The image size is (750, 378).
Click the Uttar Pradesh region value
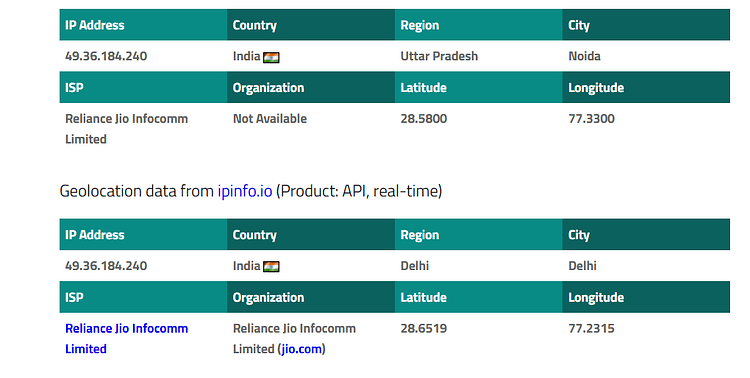point(439,56)
